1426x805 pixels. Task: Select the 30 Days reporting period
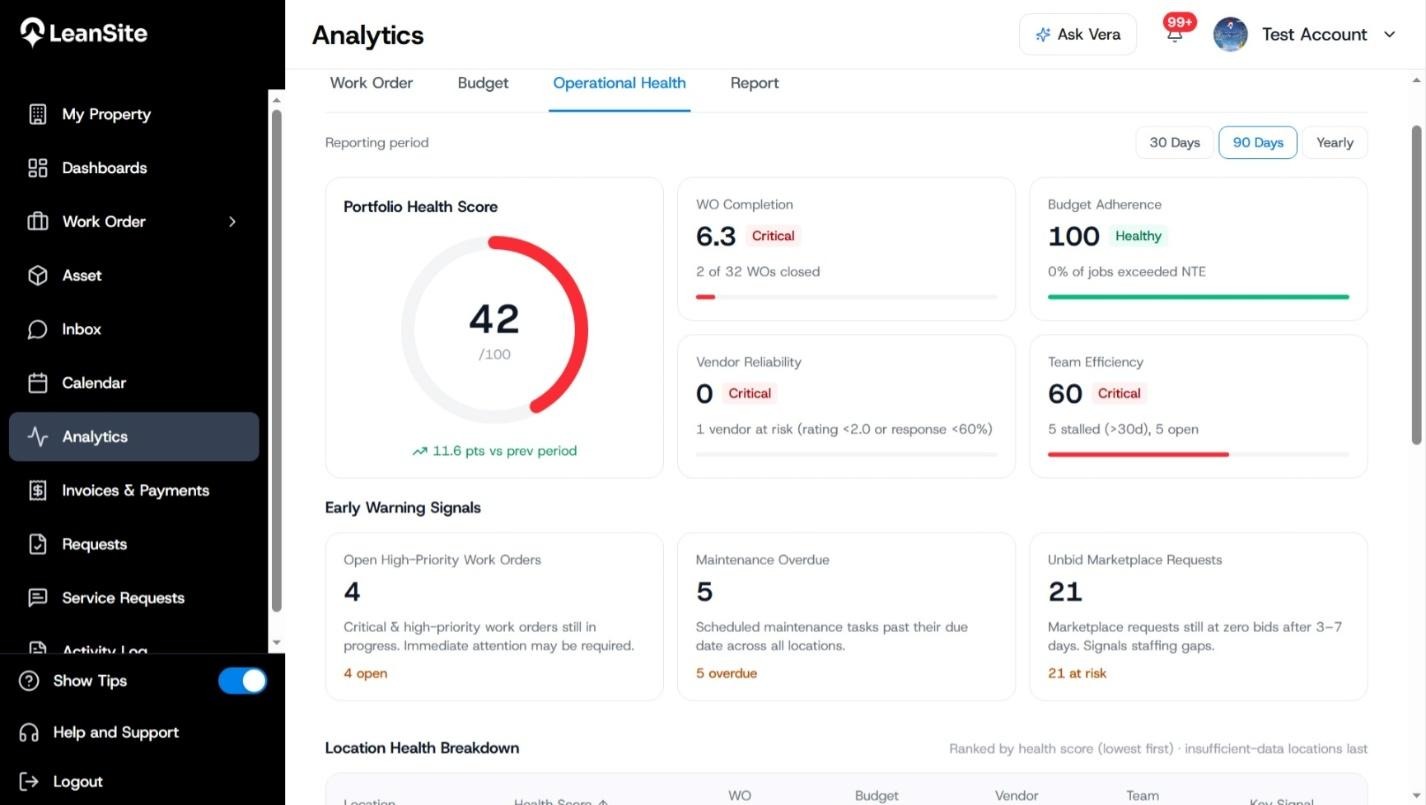point(1174,143)
